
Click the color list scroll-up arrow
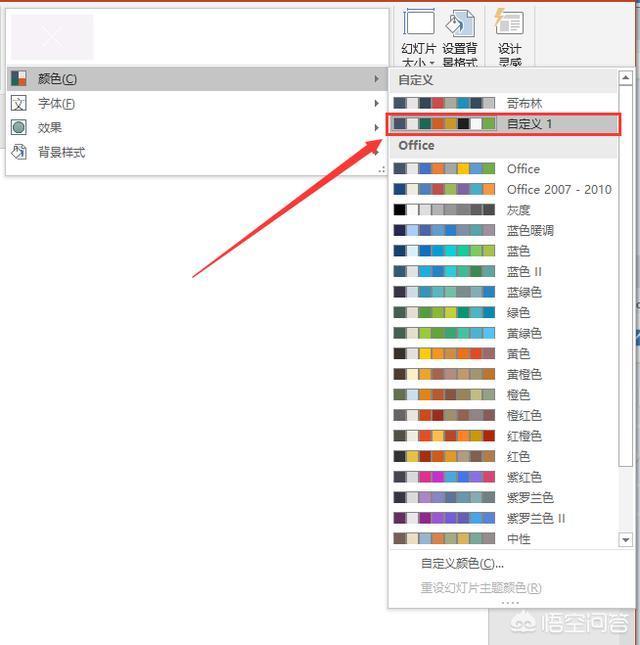626,77
